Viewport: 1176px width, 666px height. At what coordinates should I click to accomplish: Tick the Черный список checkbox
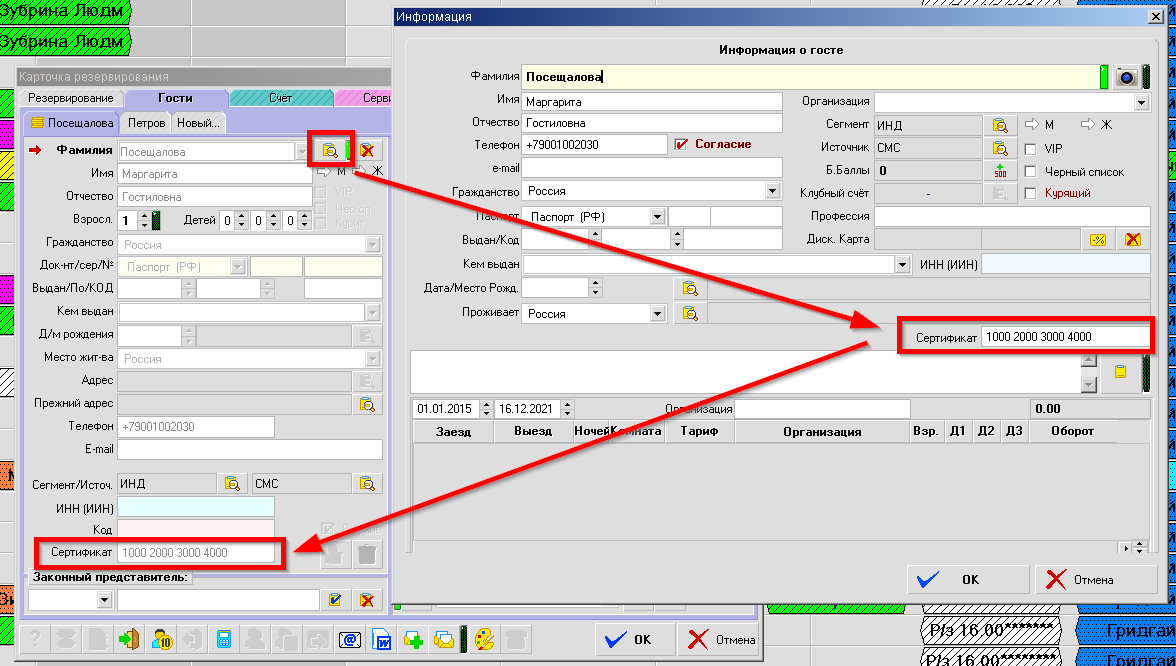click(x=1030, y=171)
